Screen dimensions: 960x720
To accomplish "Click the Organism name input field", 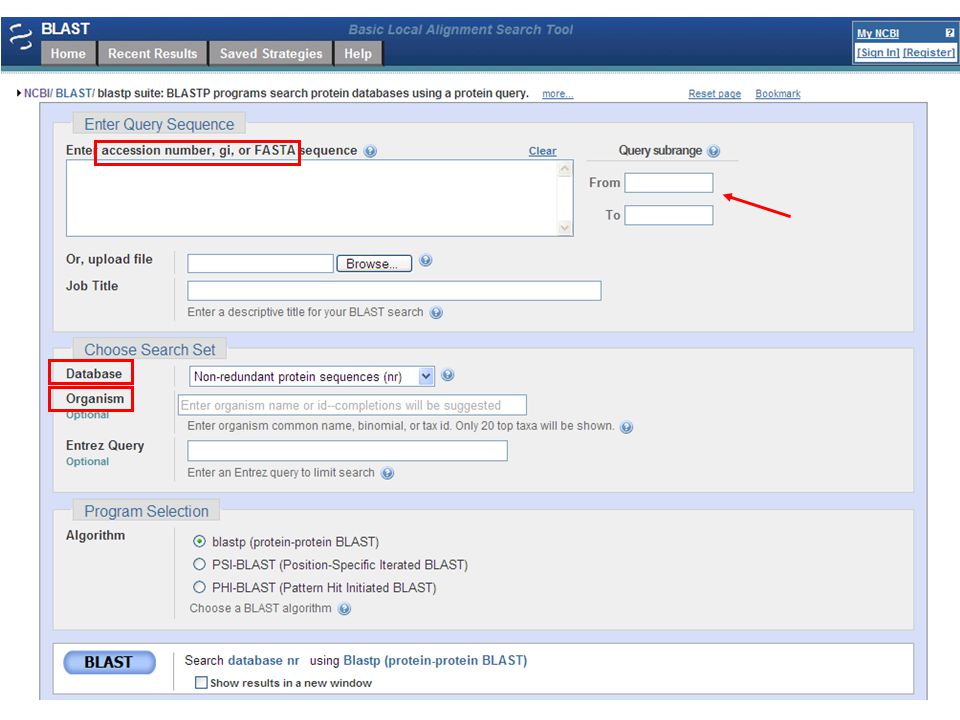I will pos(352,405).
